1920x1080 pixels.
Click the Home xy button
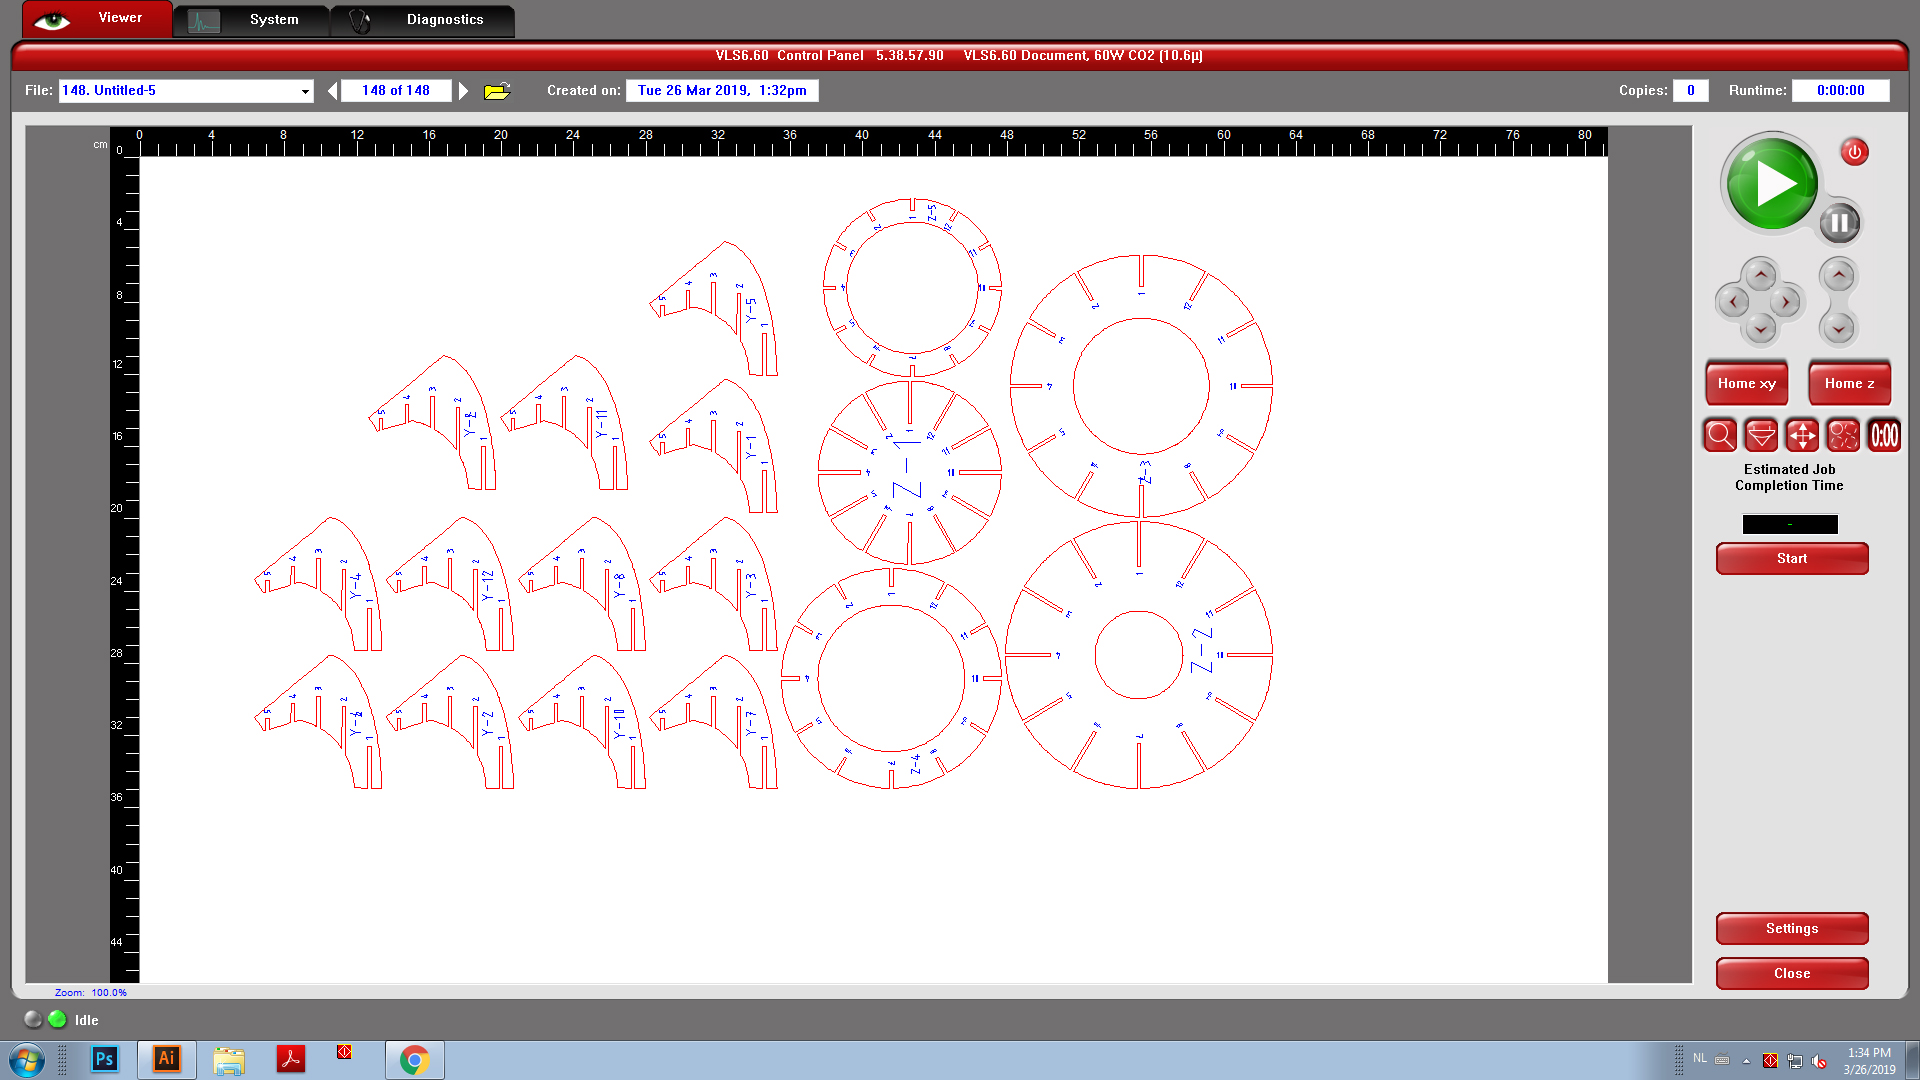1746,383
